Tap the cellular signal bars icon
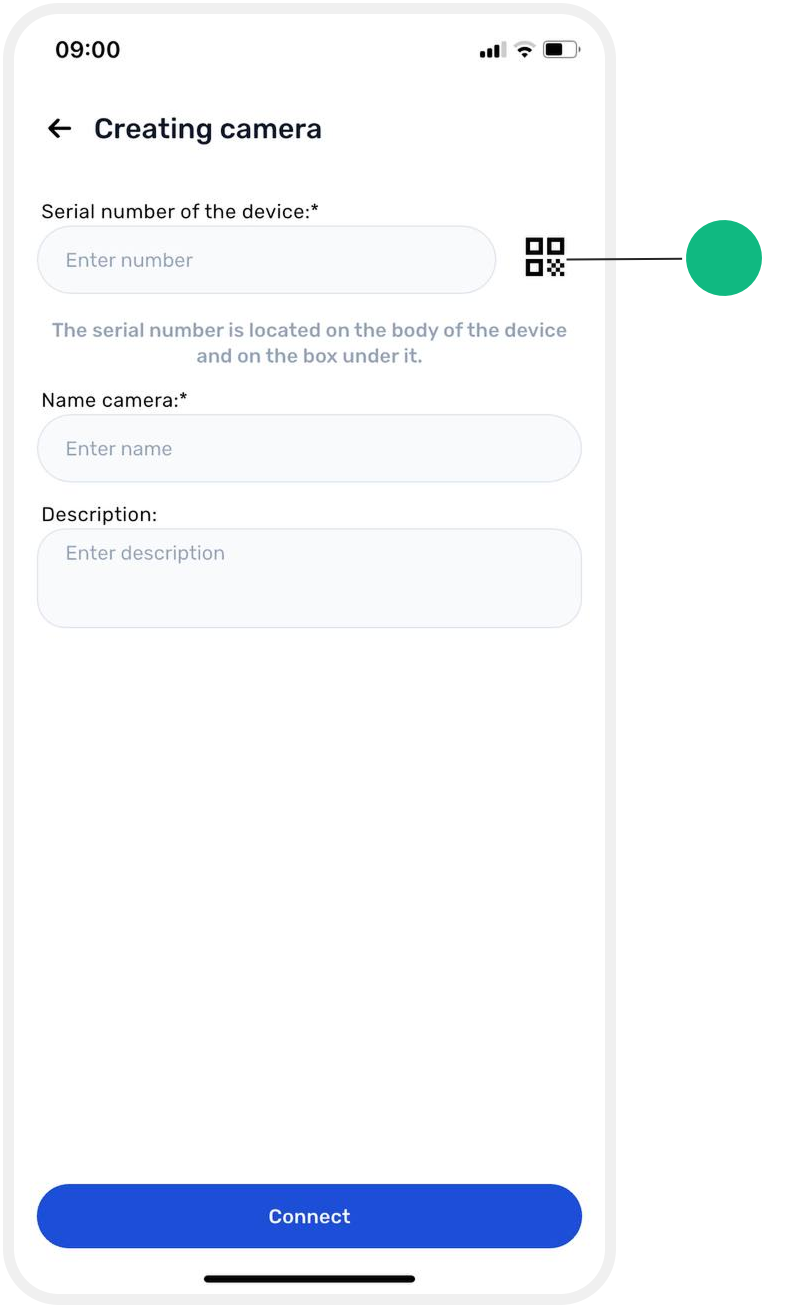787x1308 pixels. click(492, 50)
